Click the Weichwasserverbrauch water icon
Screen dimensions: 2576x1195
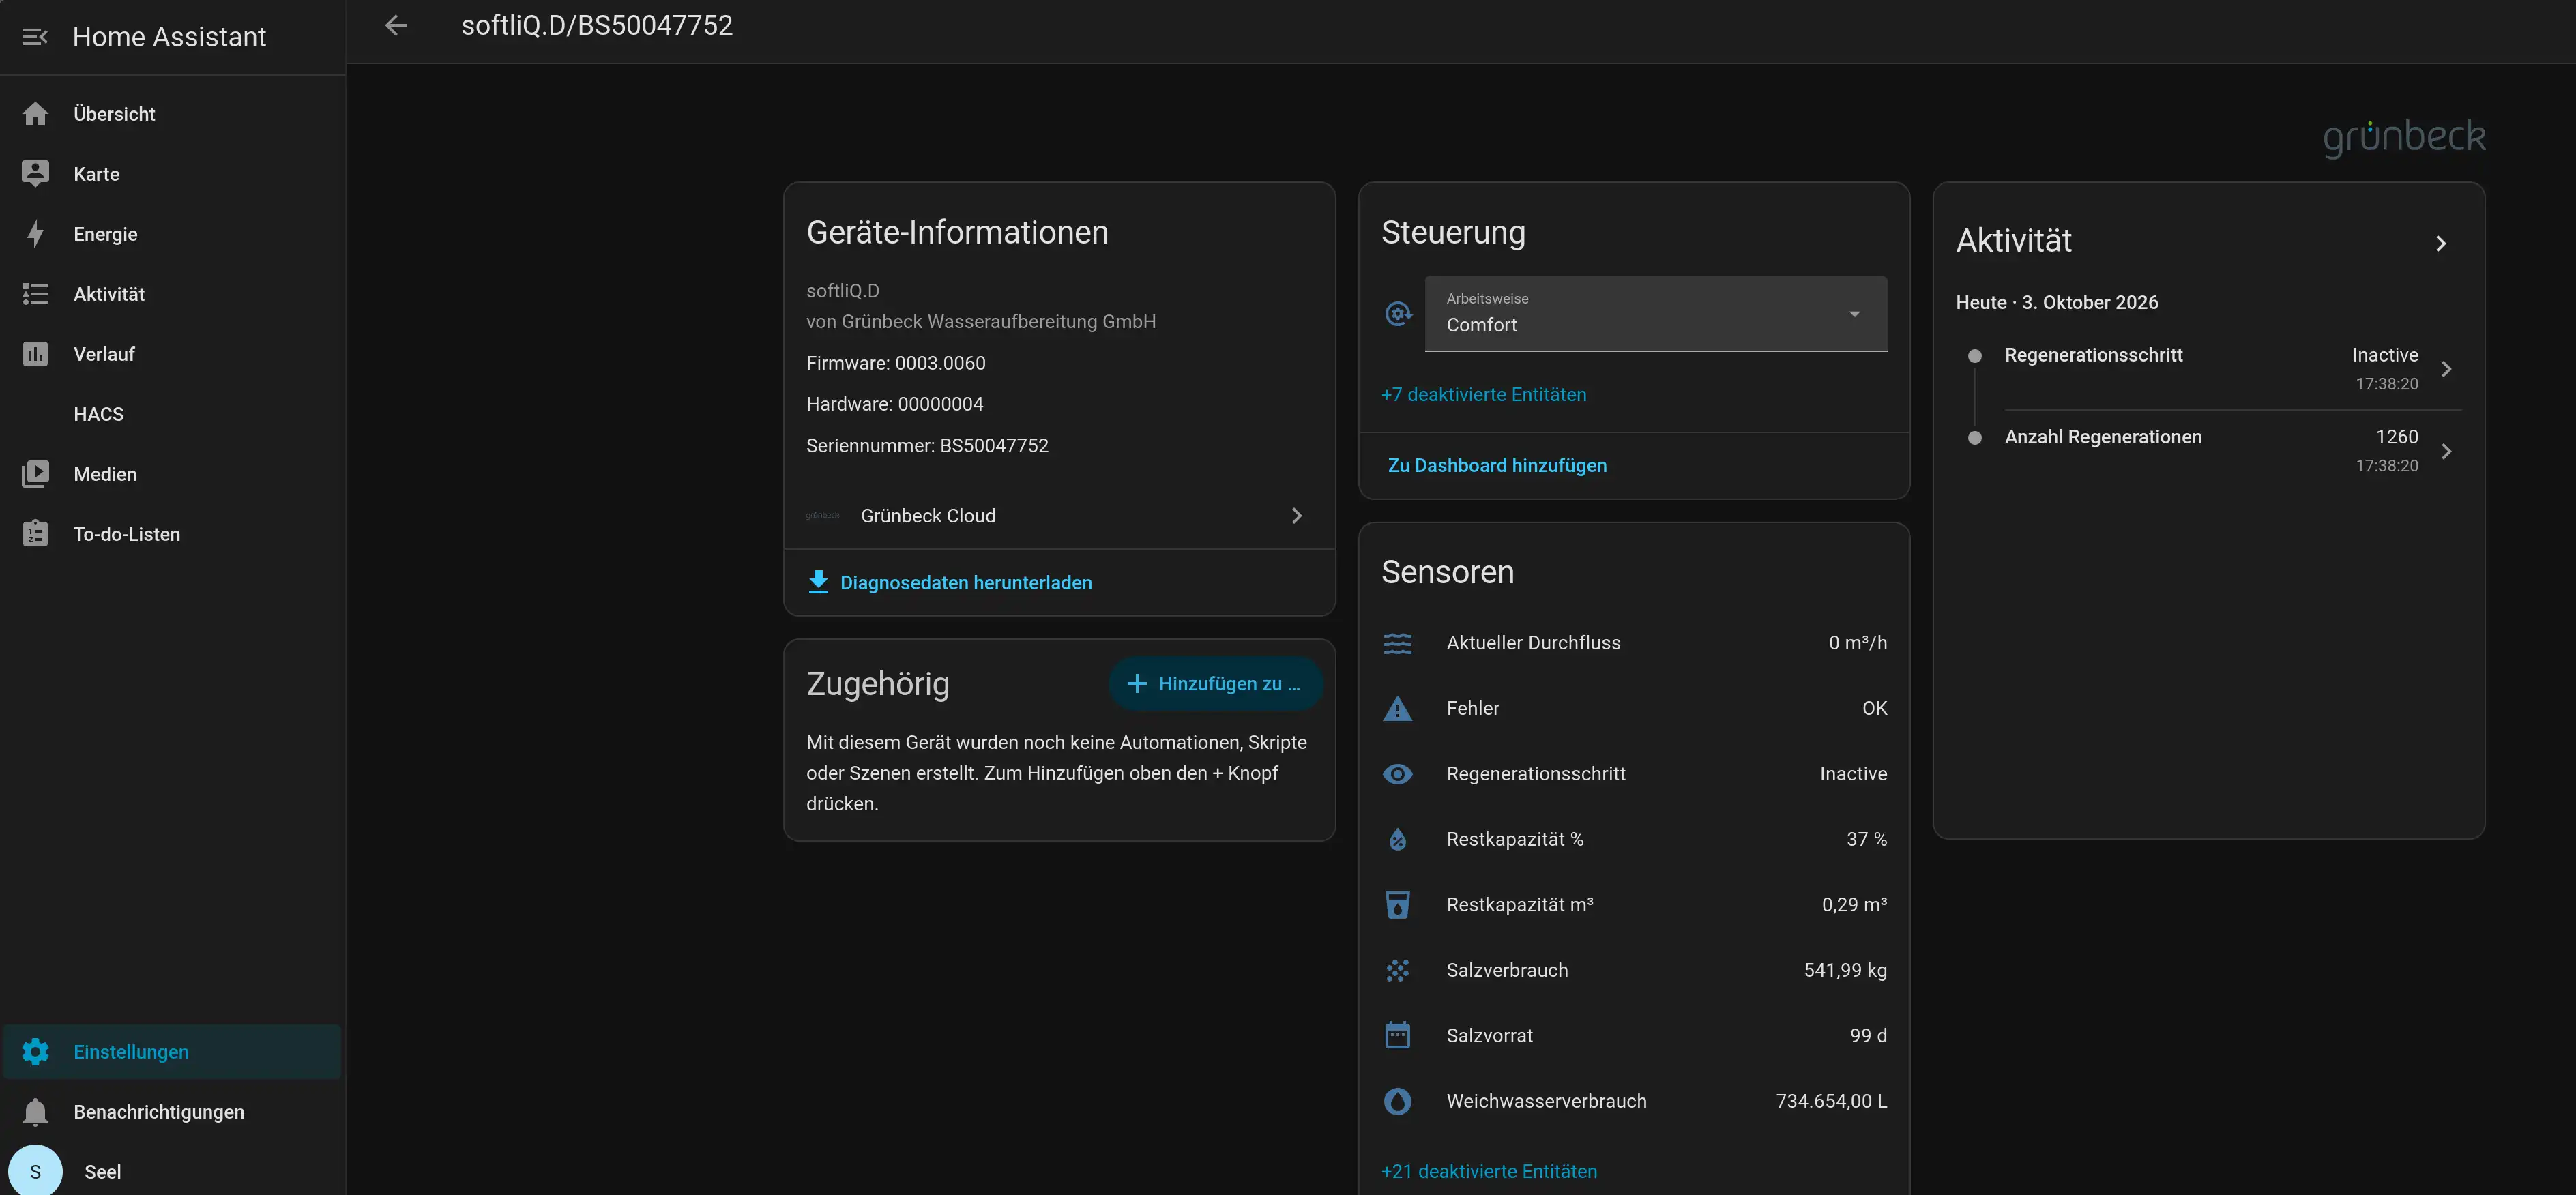tap(1397, 1101)
